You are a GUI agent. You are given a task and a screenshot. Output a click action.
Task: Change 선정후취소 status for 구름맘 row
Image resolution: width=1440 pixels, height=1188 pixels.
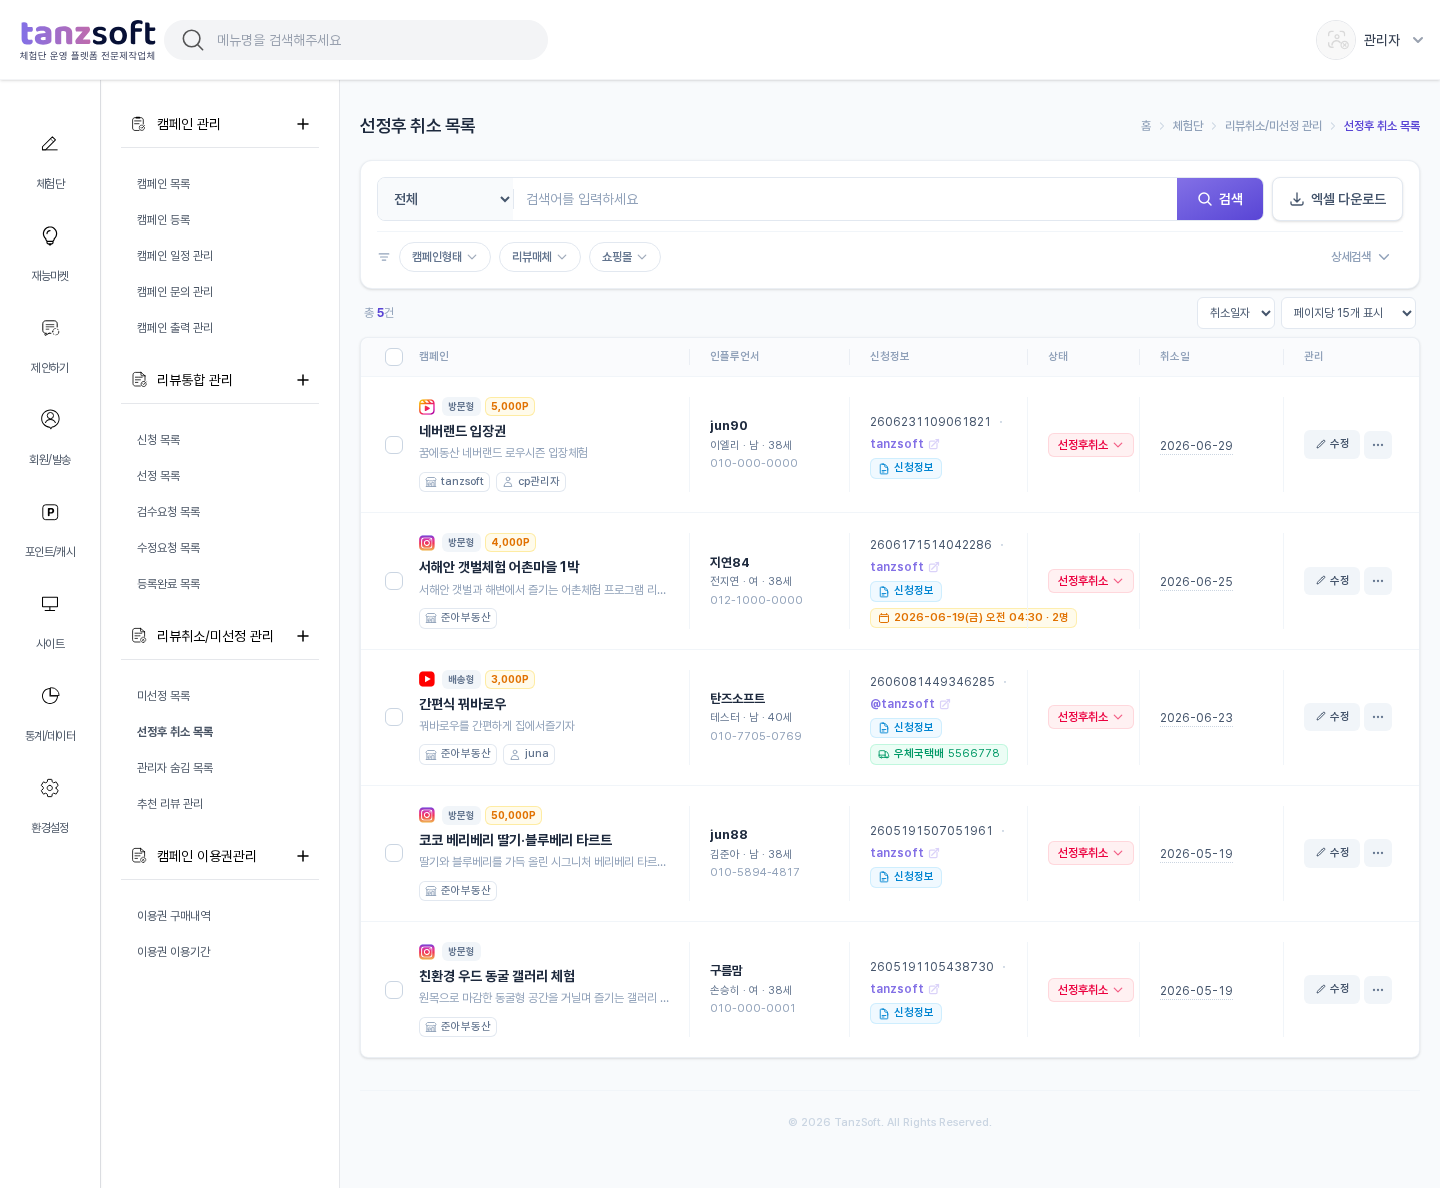pyautogui.click(x=1091, y=990)
